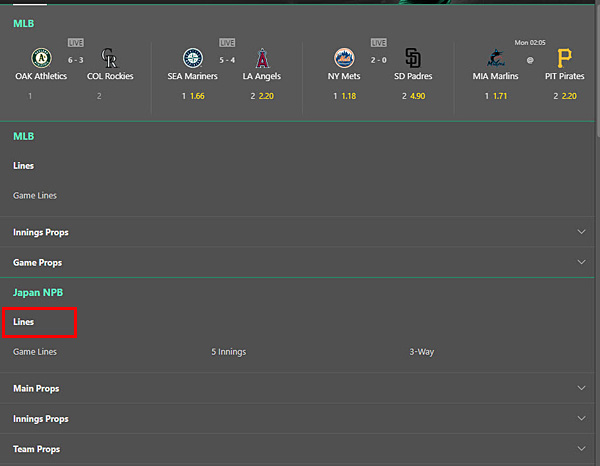The image size is (600, 466).
Task: Bet on SD Padres at odds 4.90
Action: [414, 96]
